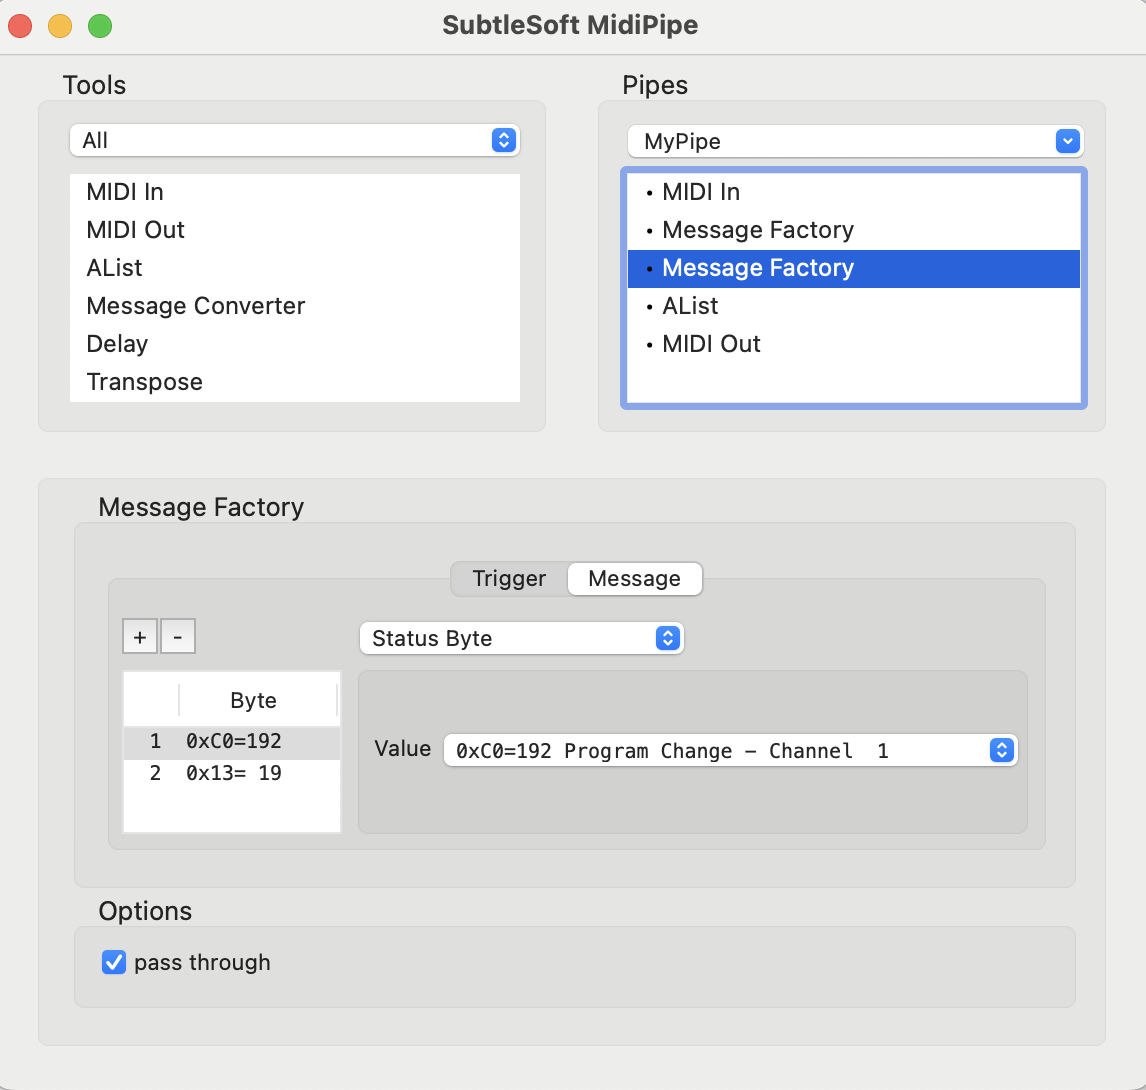Choose MIDI Out in the Tools list
Image resolution: width=1146 pixels, height=1090 pixels.
[136, 230]
